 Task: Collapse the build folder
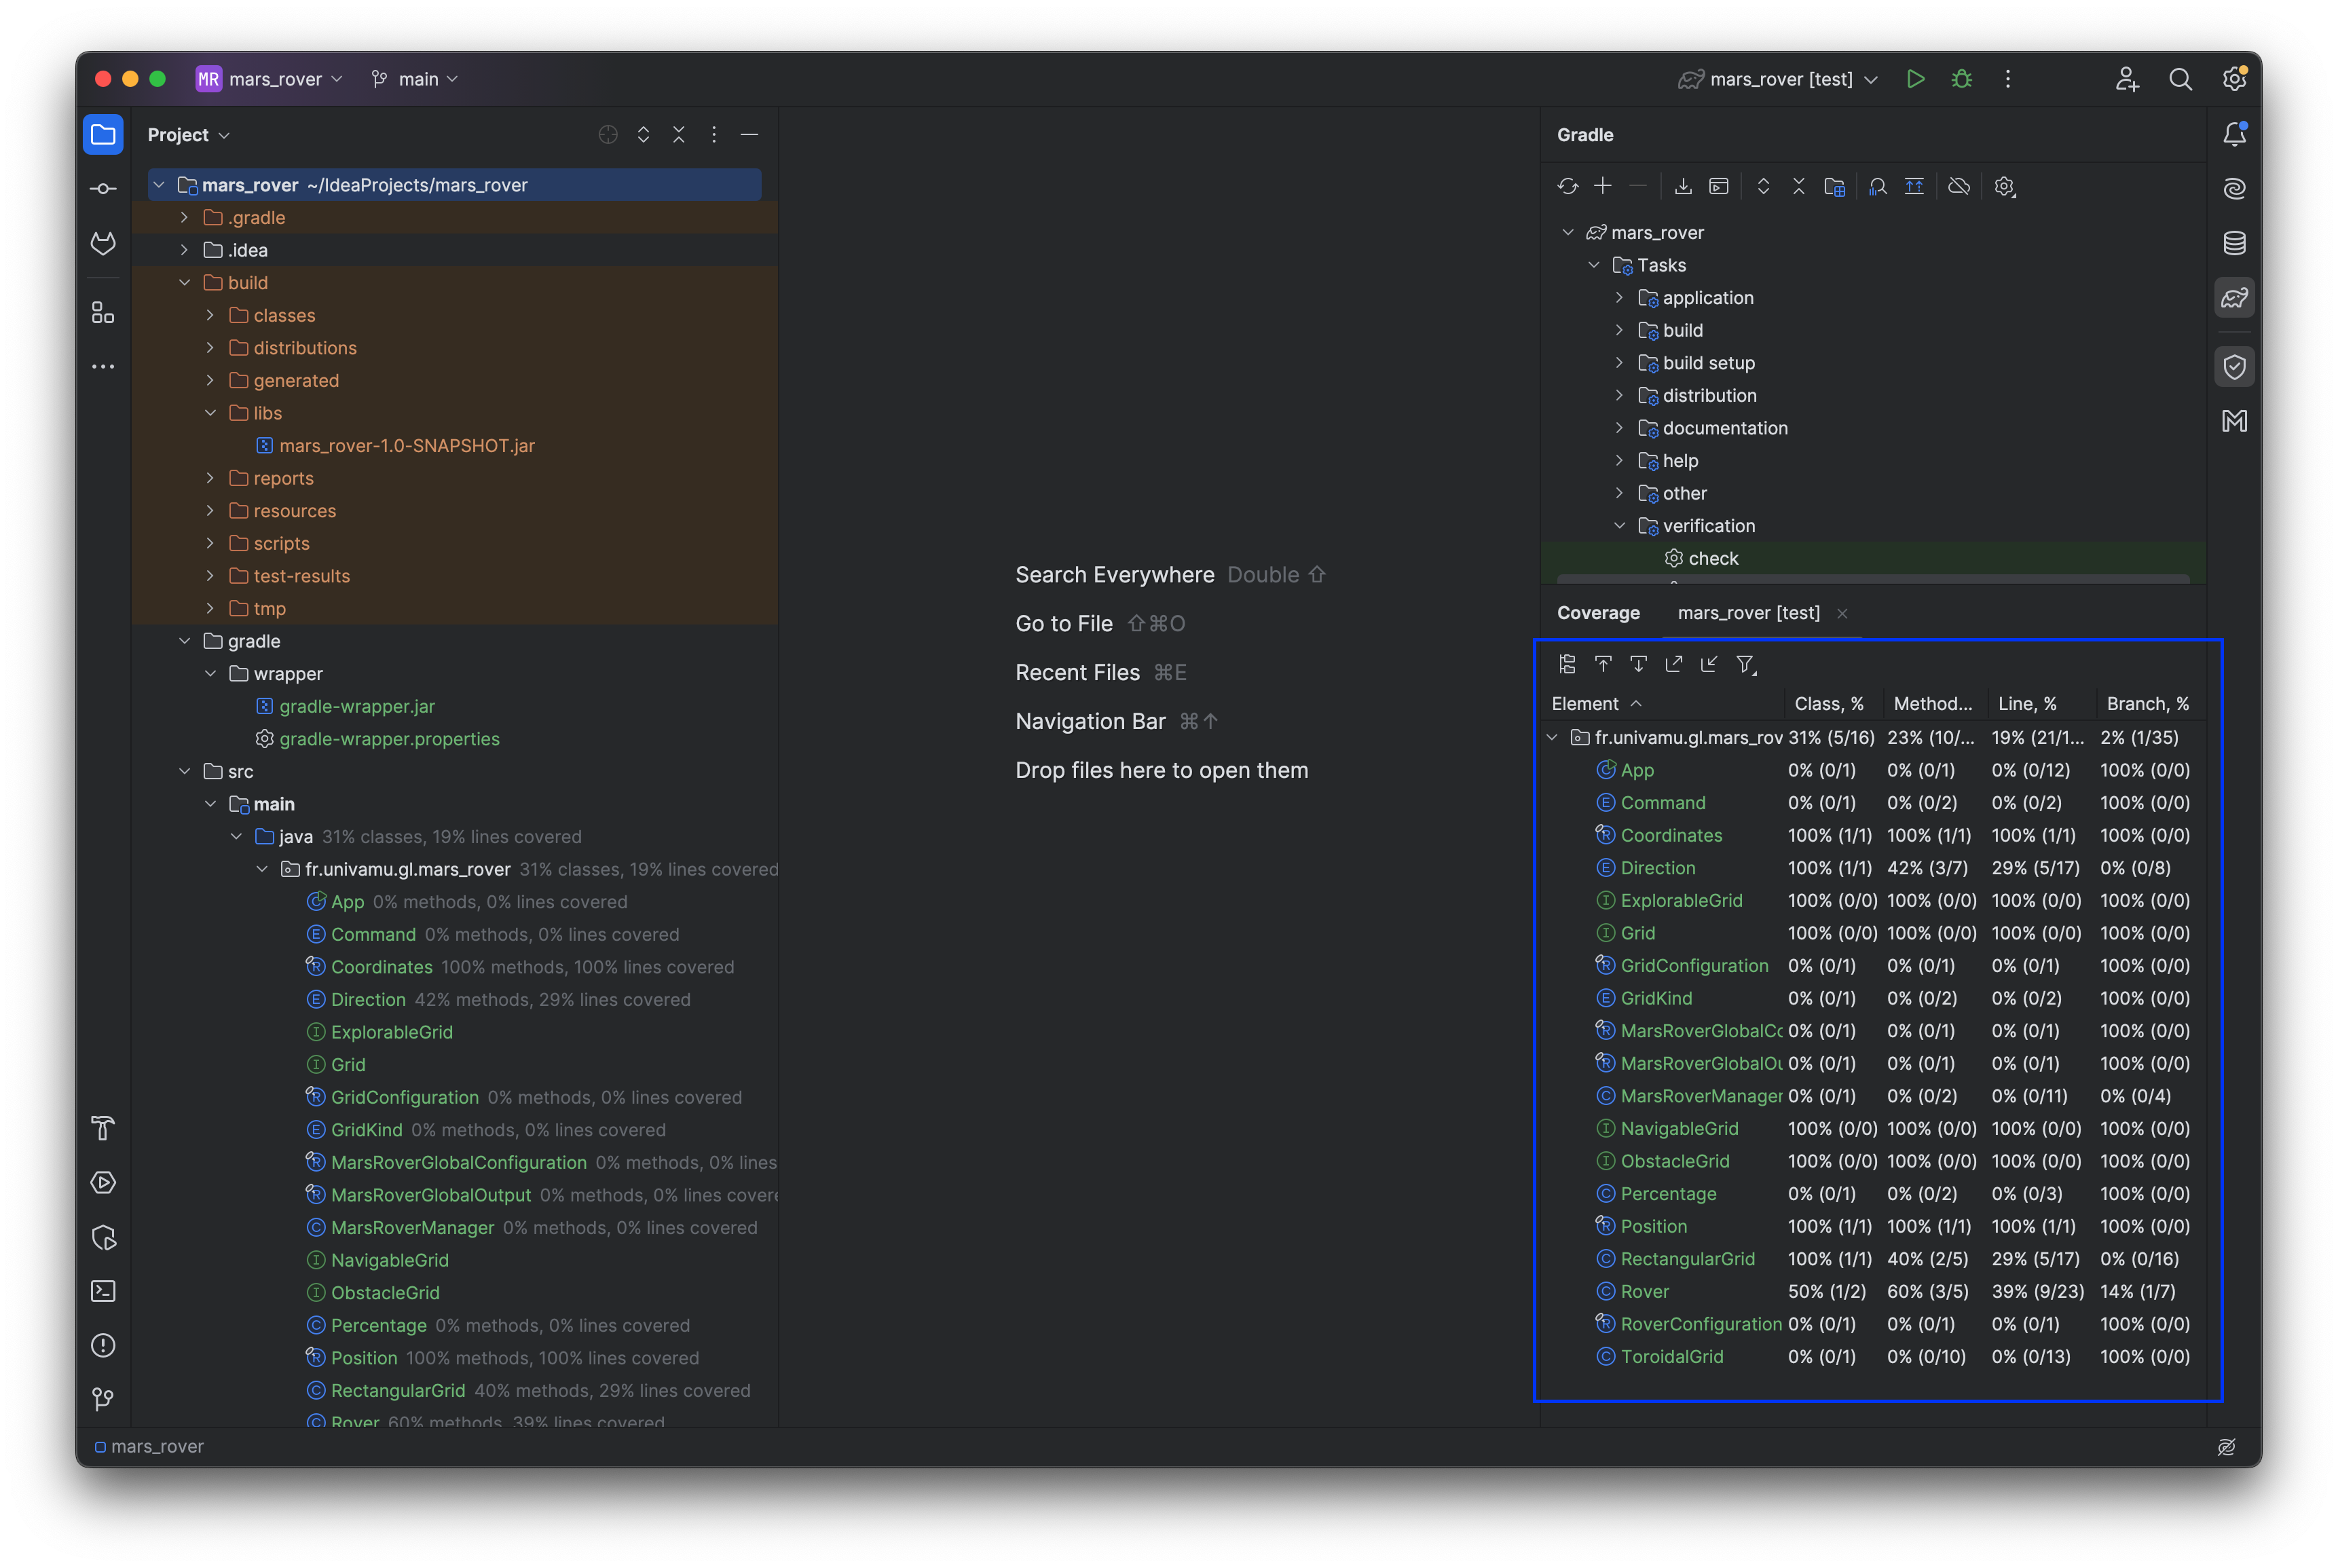click(184, 283)
